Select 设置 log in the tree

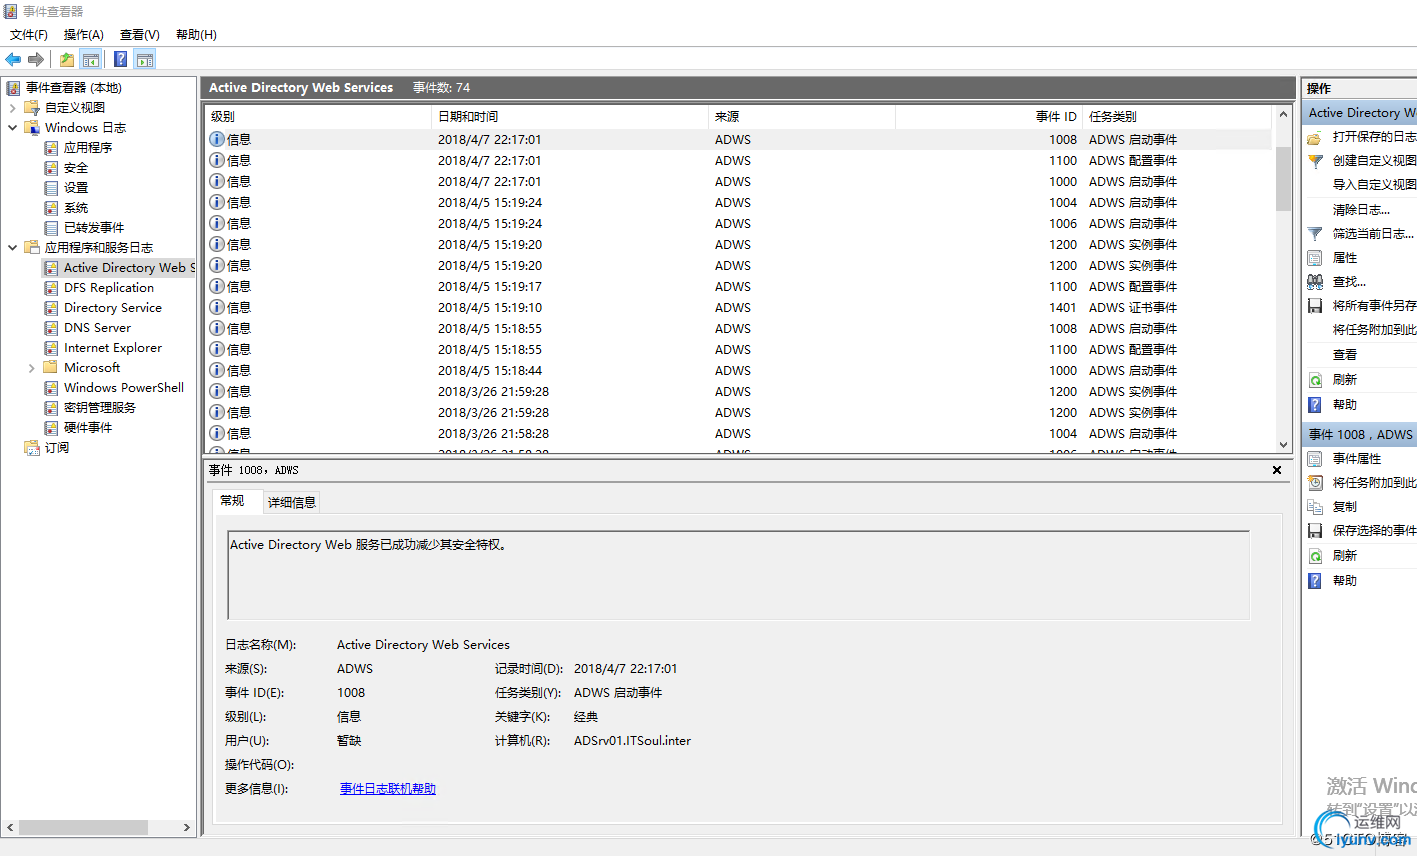click(76, 187)
